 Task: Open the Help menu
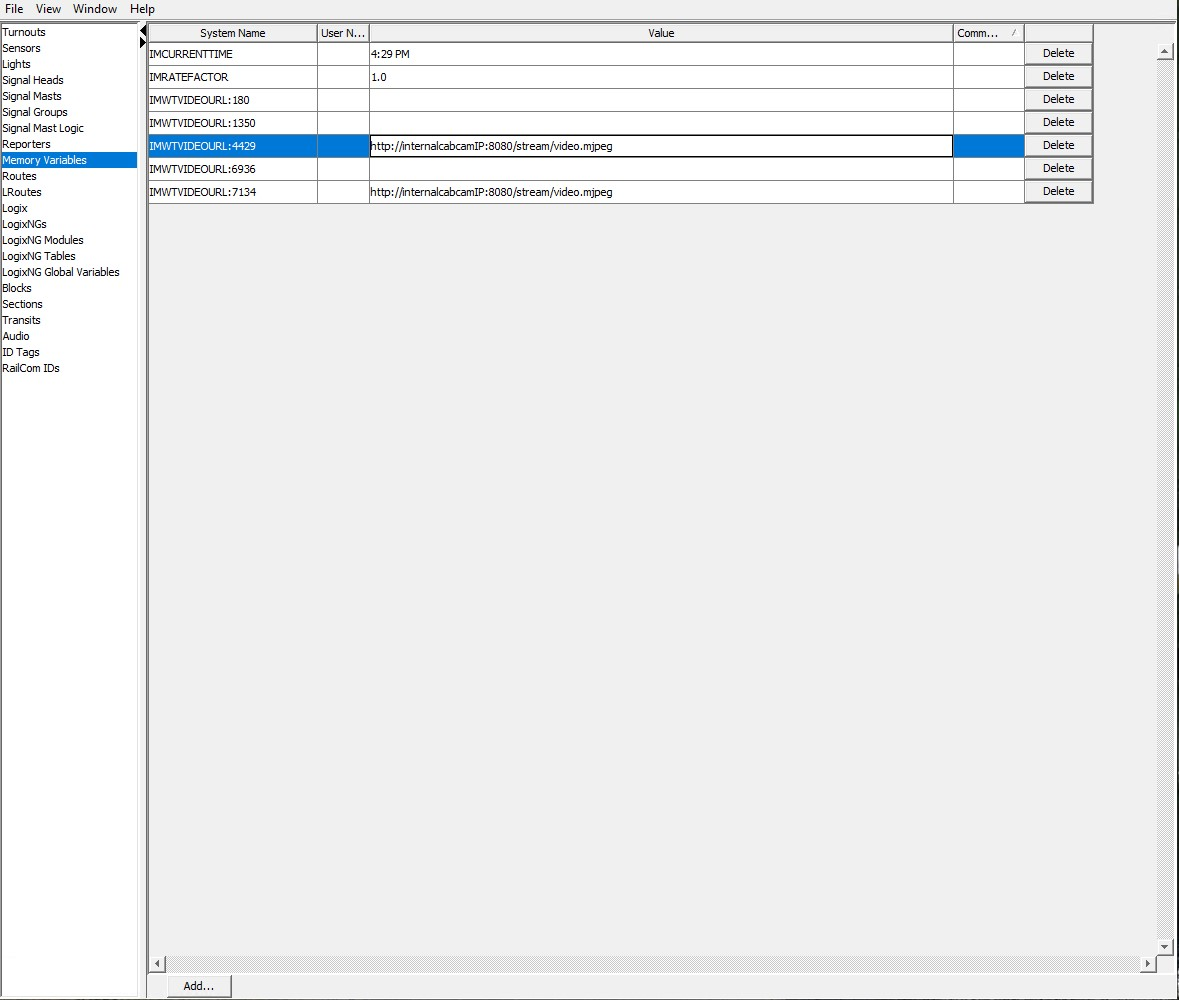click(x=142, y=8)
